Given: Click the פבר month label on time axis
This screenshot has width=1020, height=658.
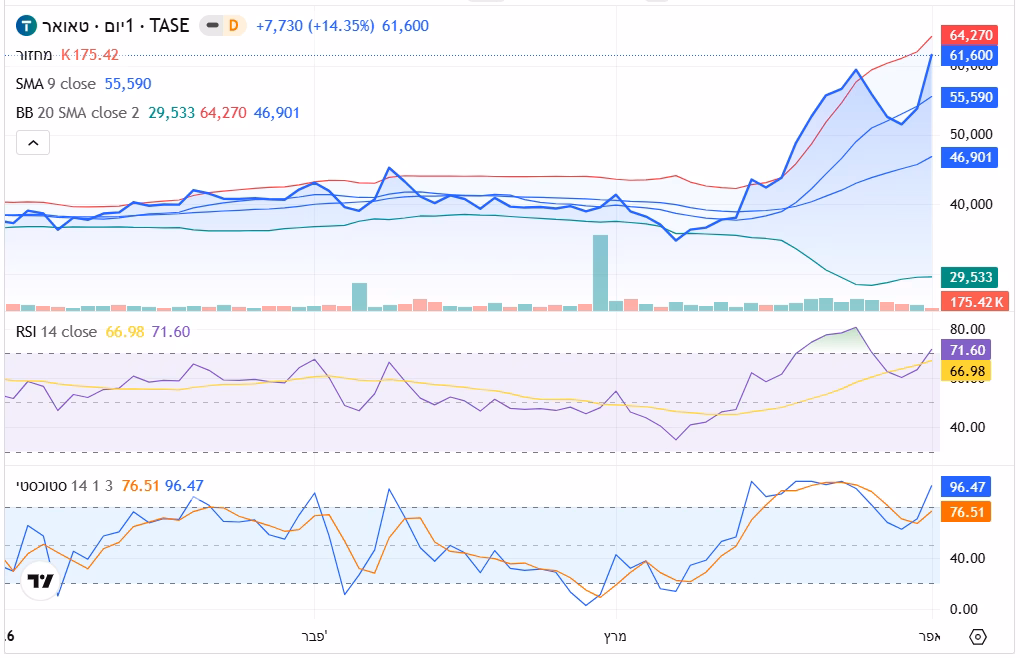Looking at the screenshot, I should pyautogui.click(x=314, y=636).
